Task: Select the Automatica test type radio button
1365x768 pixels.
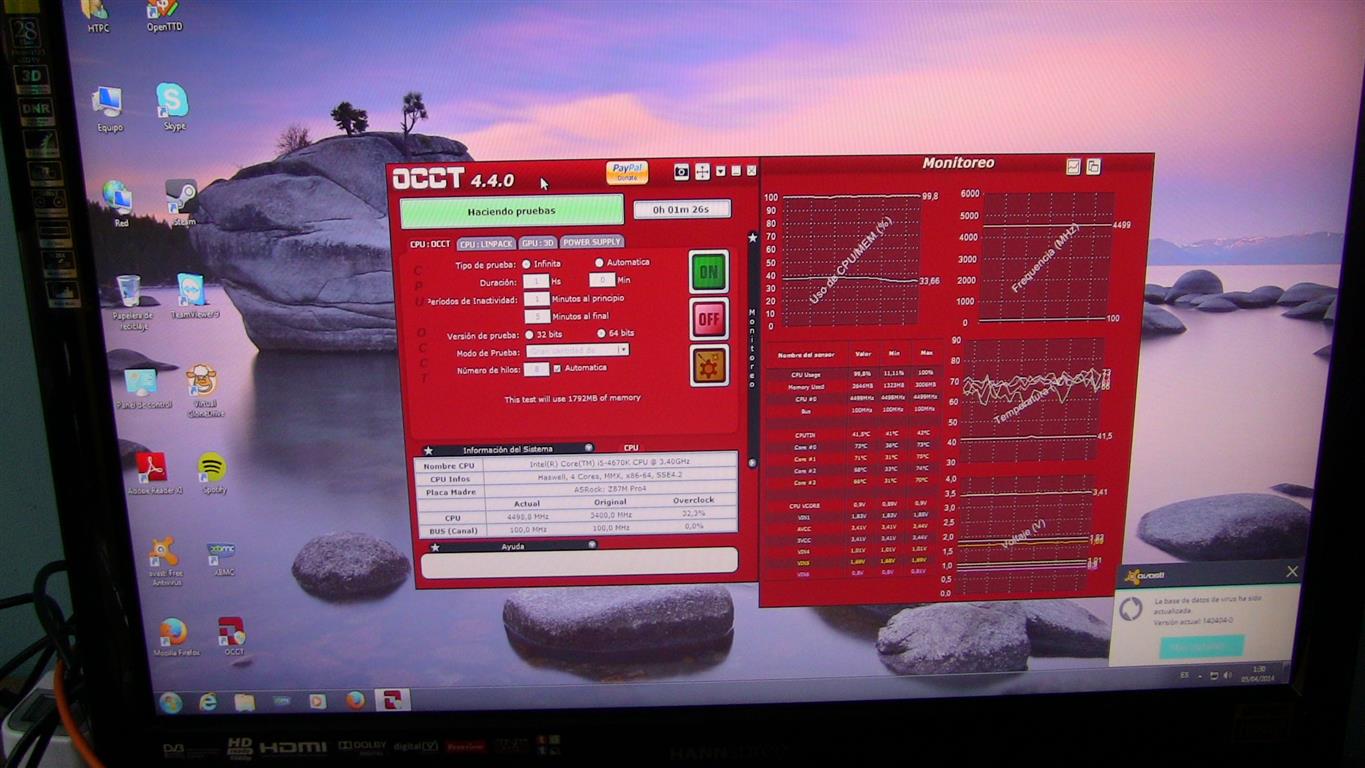Action: tap(599, 263)
